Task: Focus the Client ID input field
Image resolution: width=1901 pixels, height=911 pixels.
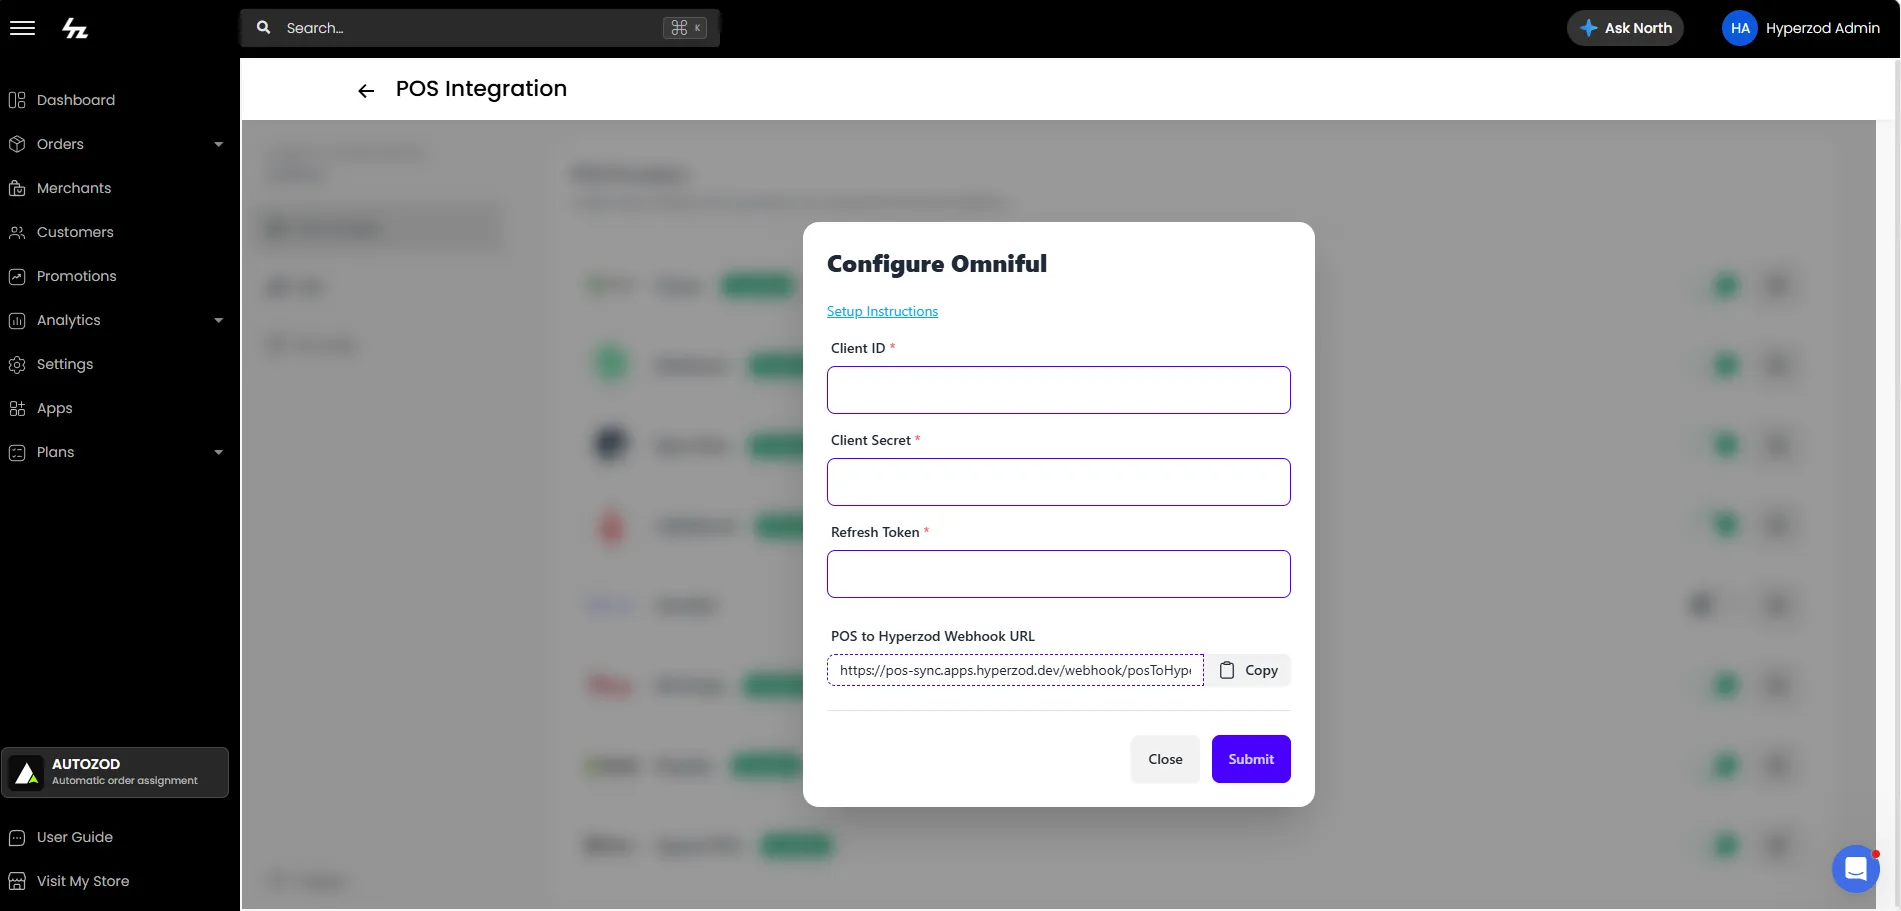Action: (x=1059, y=390)
